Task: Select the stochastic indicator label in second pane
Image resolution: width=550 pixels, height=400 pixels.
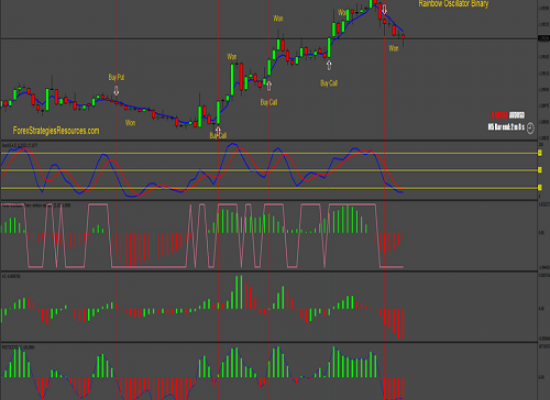Action: (x=20, y=145)
